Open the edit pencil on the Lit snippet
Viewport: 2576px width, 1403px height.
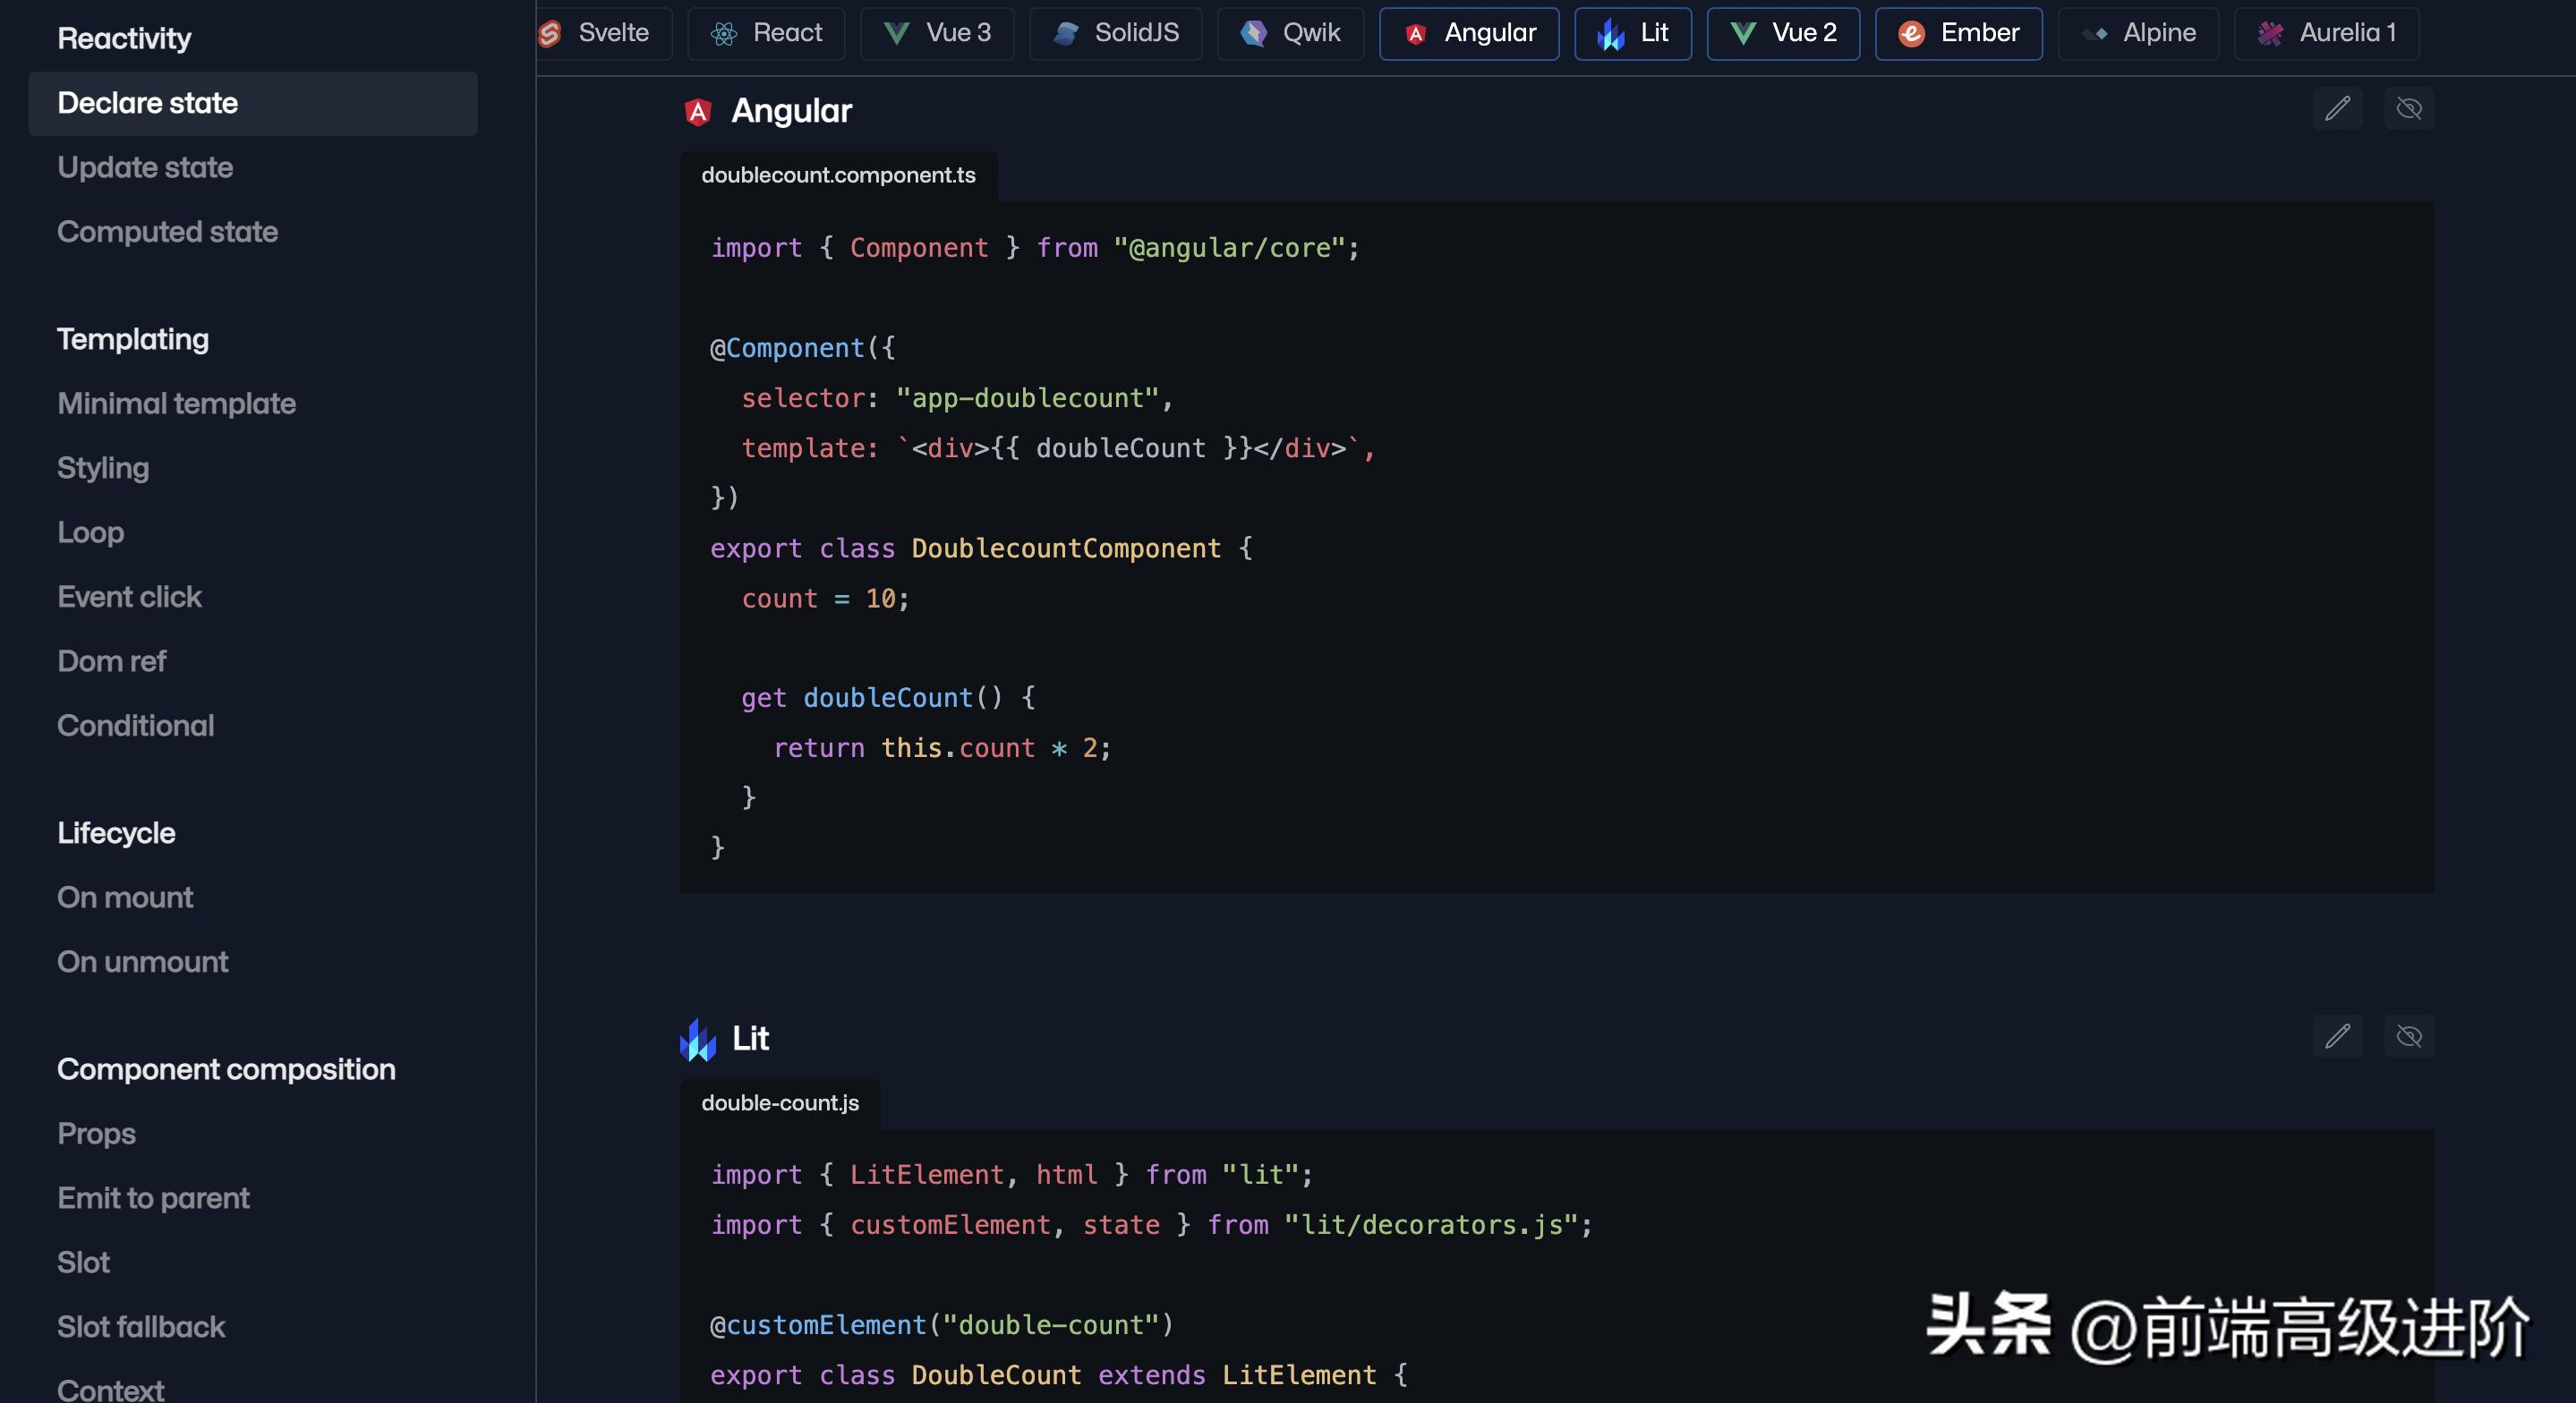click(x=2337, y=1037)
